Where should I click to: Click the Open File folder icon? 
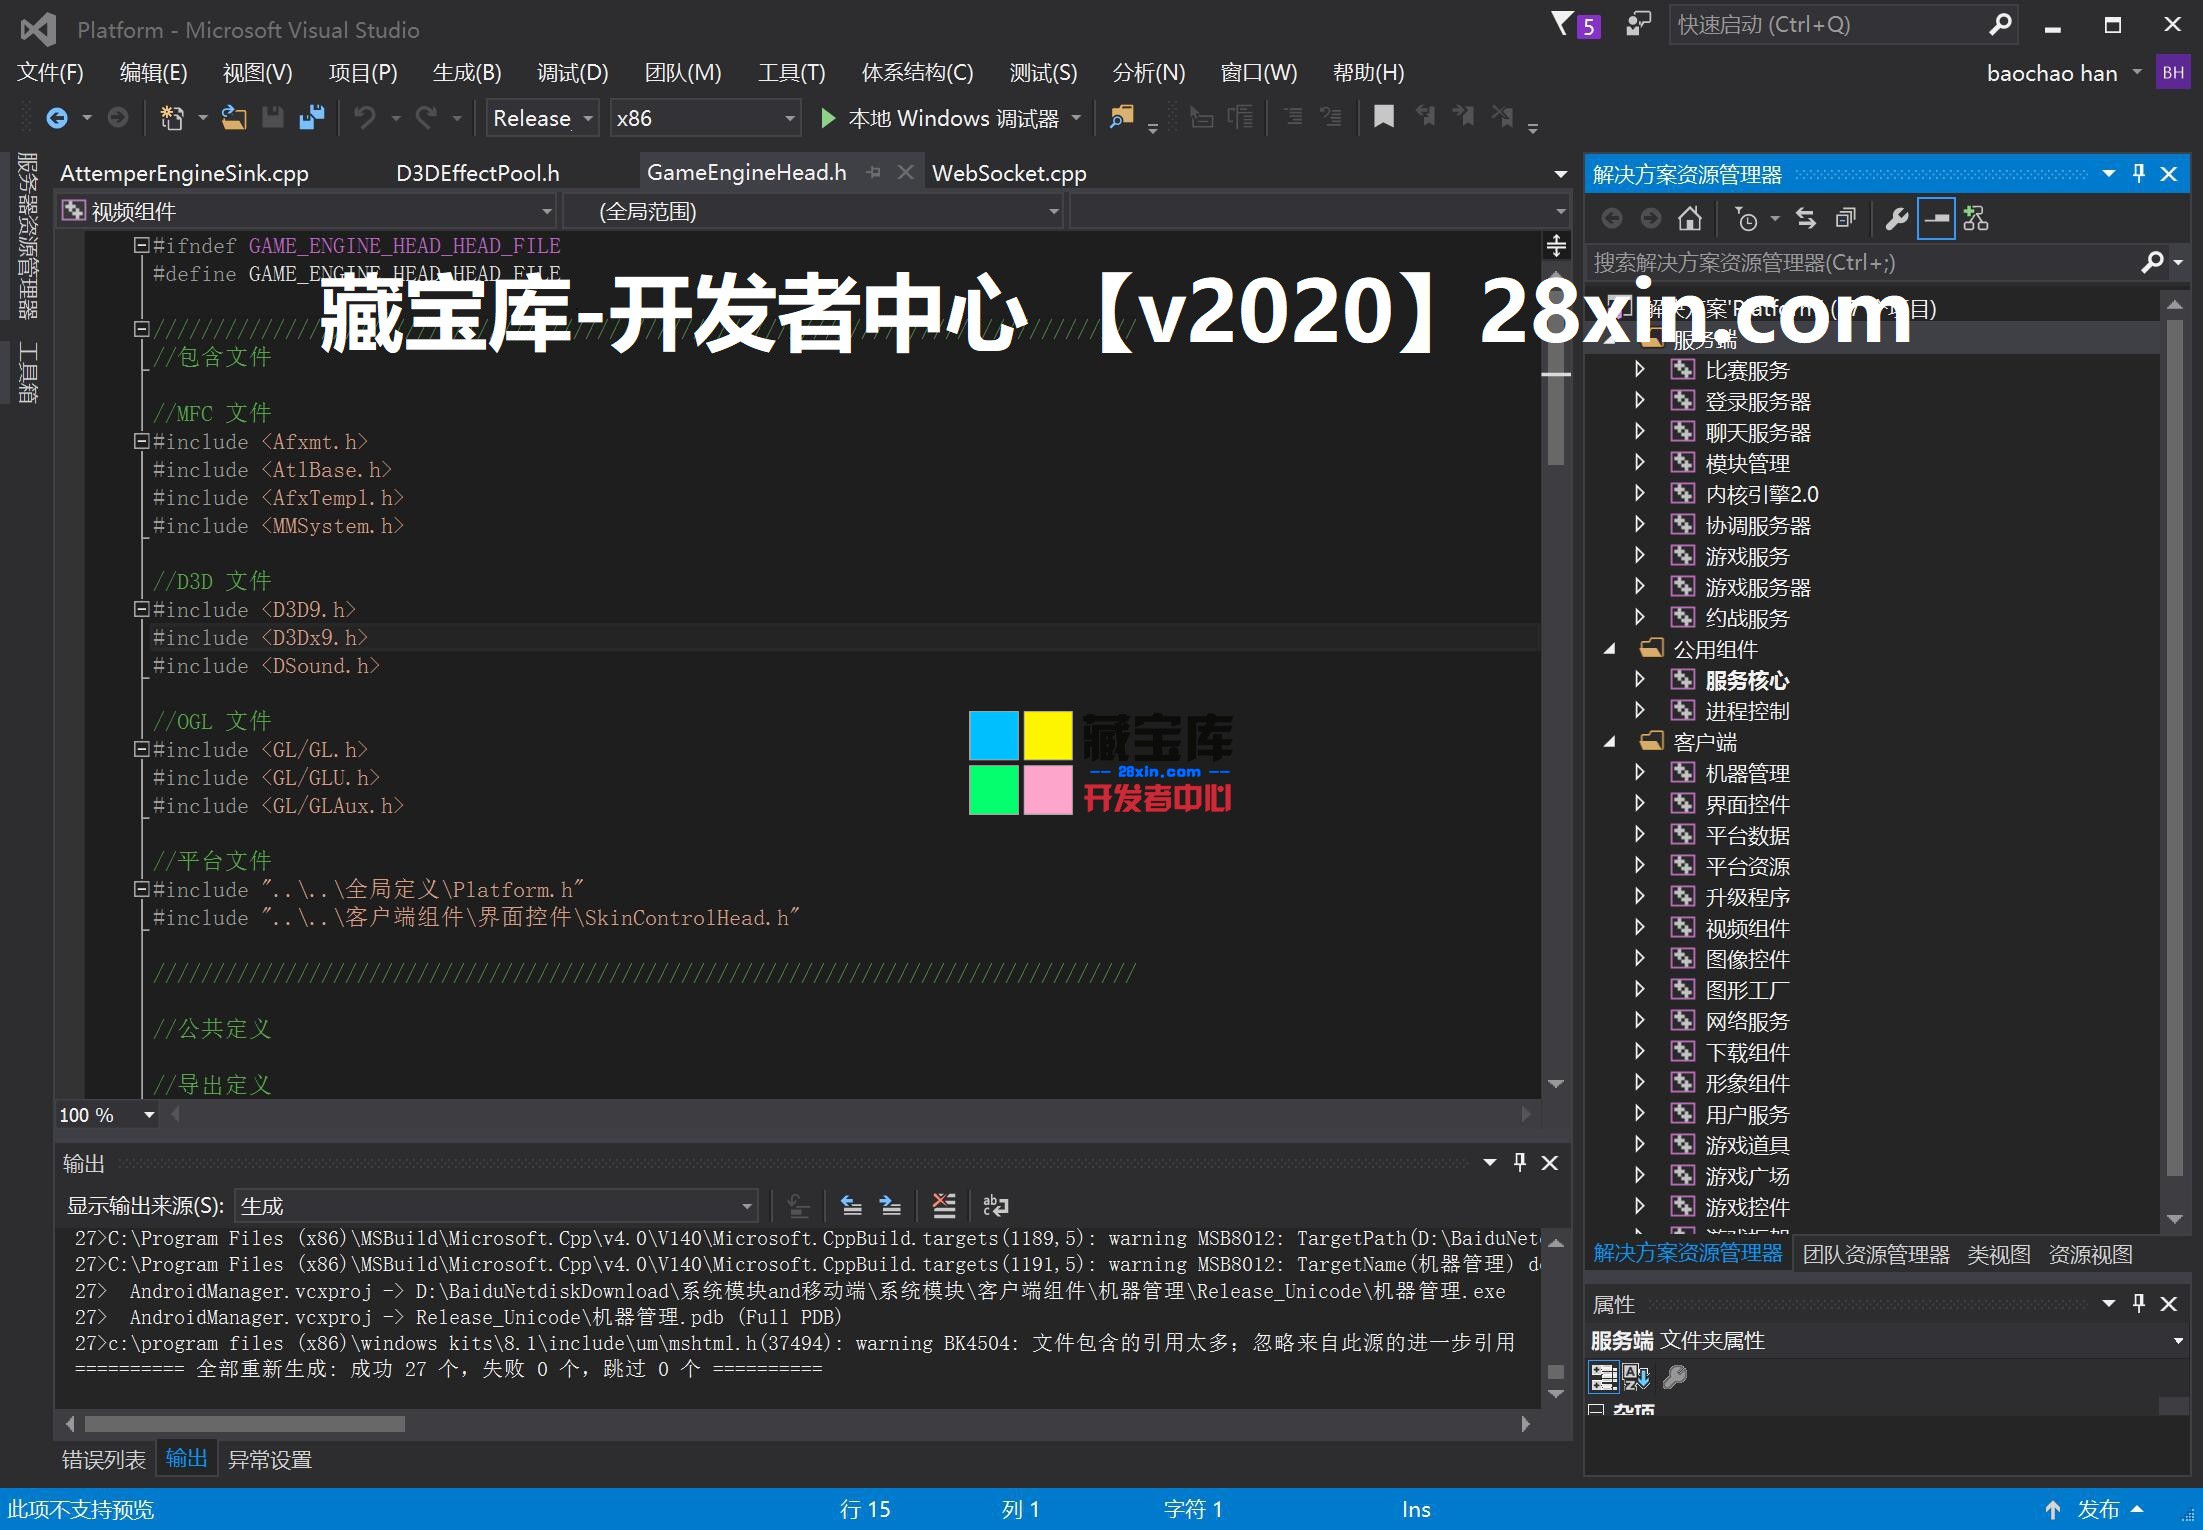coord(234,118)
